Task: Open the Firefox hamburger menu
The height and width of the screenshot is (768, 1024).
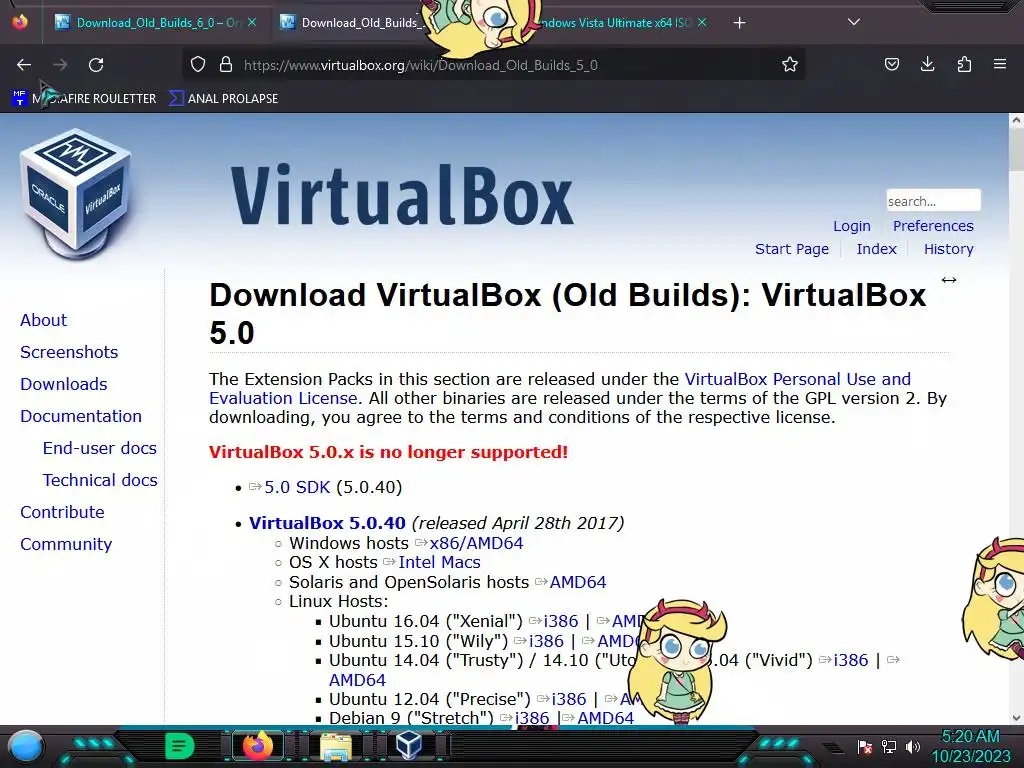Action: pos(1000,64)
